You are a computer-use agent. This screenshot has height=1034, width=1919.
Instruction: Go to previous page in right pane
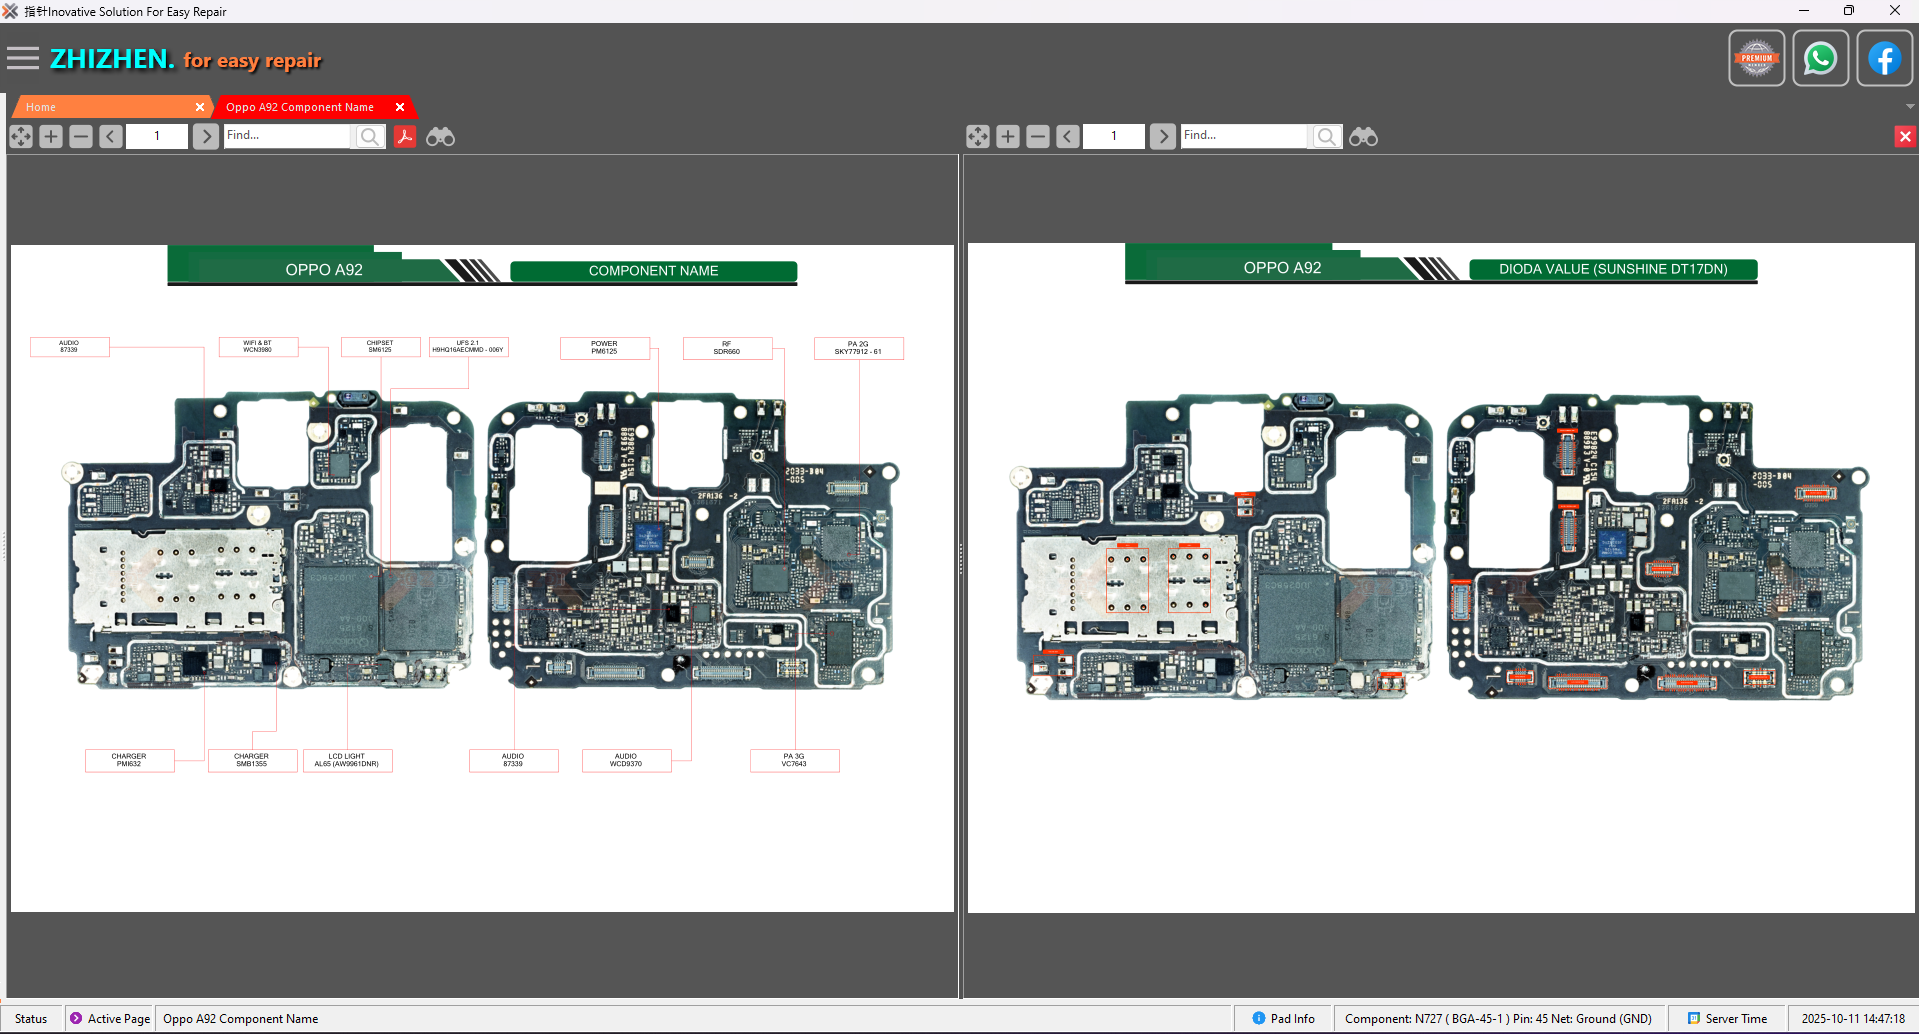(1068, 136)
